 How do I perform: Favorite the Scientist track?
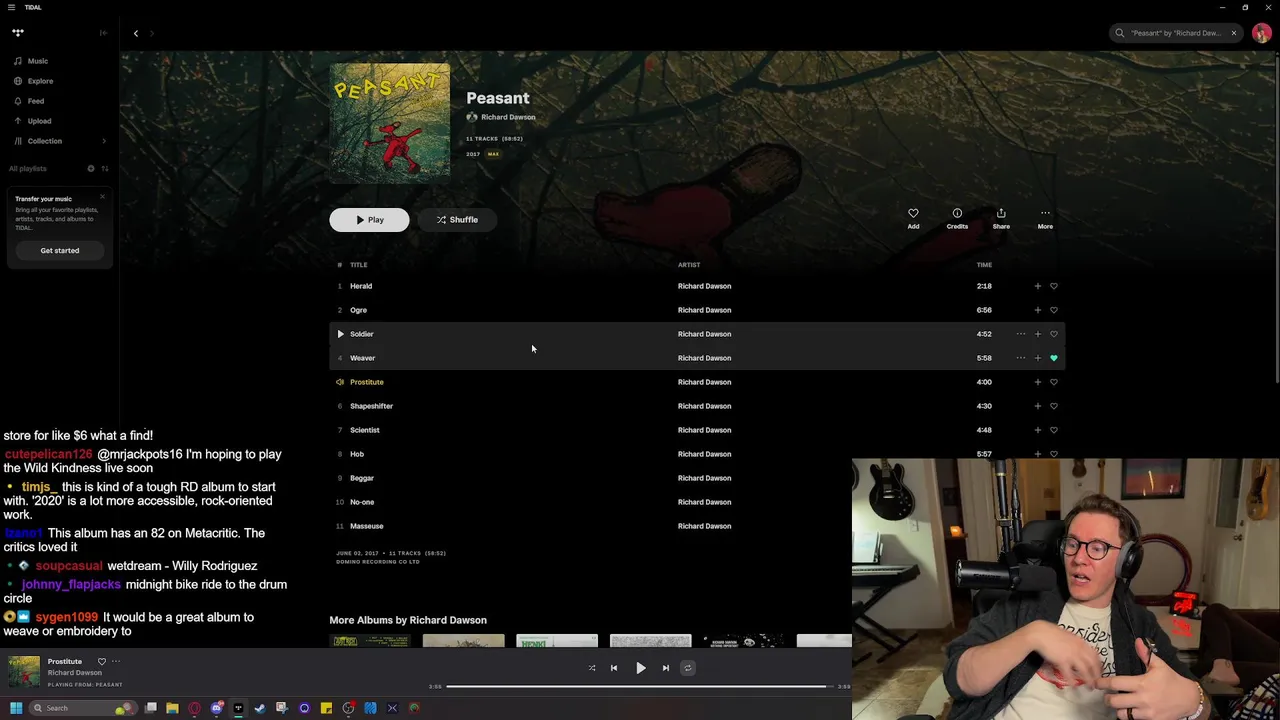click(1054, 430)
